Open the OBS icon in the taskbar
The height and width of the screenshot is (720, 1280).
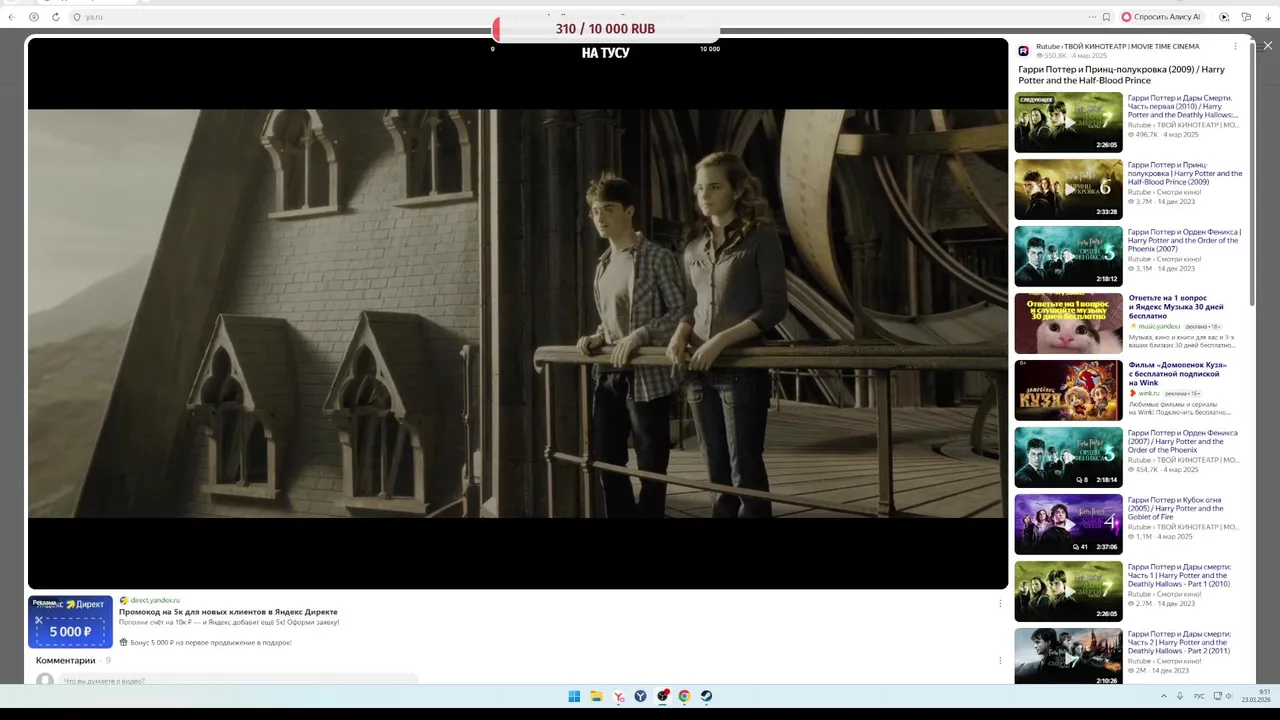pyautogui.click(x=662, y=696)
